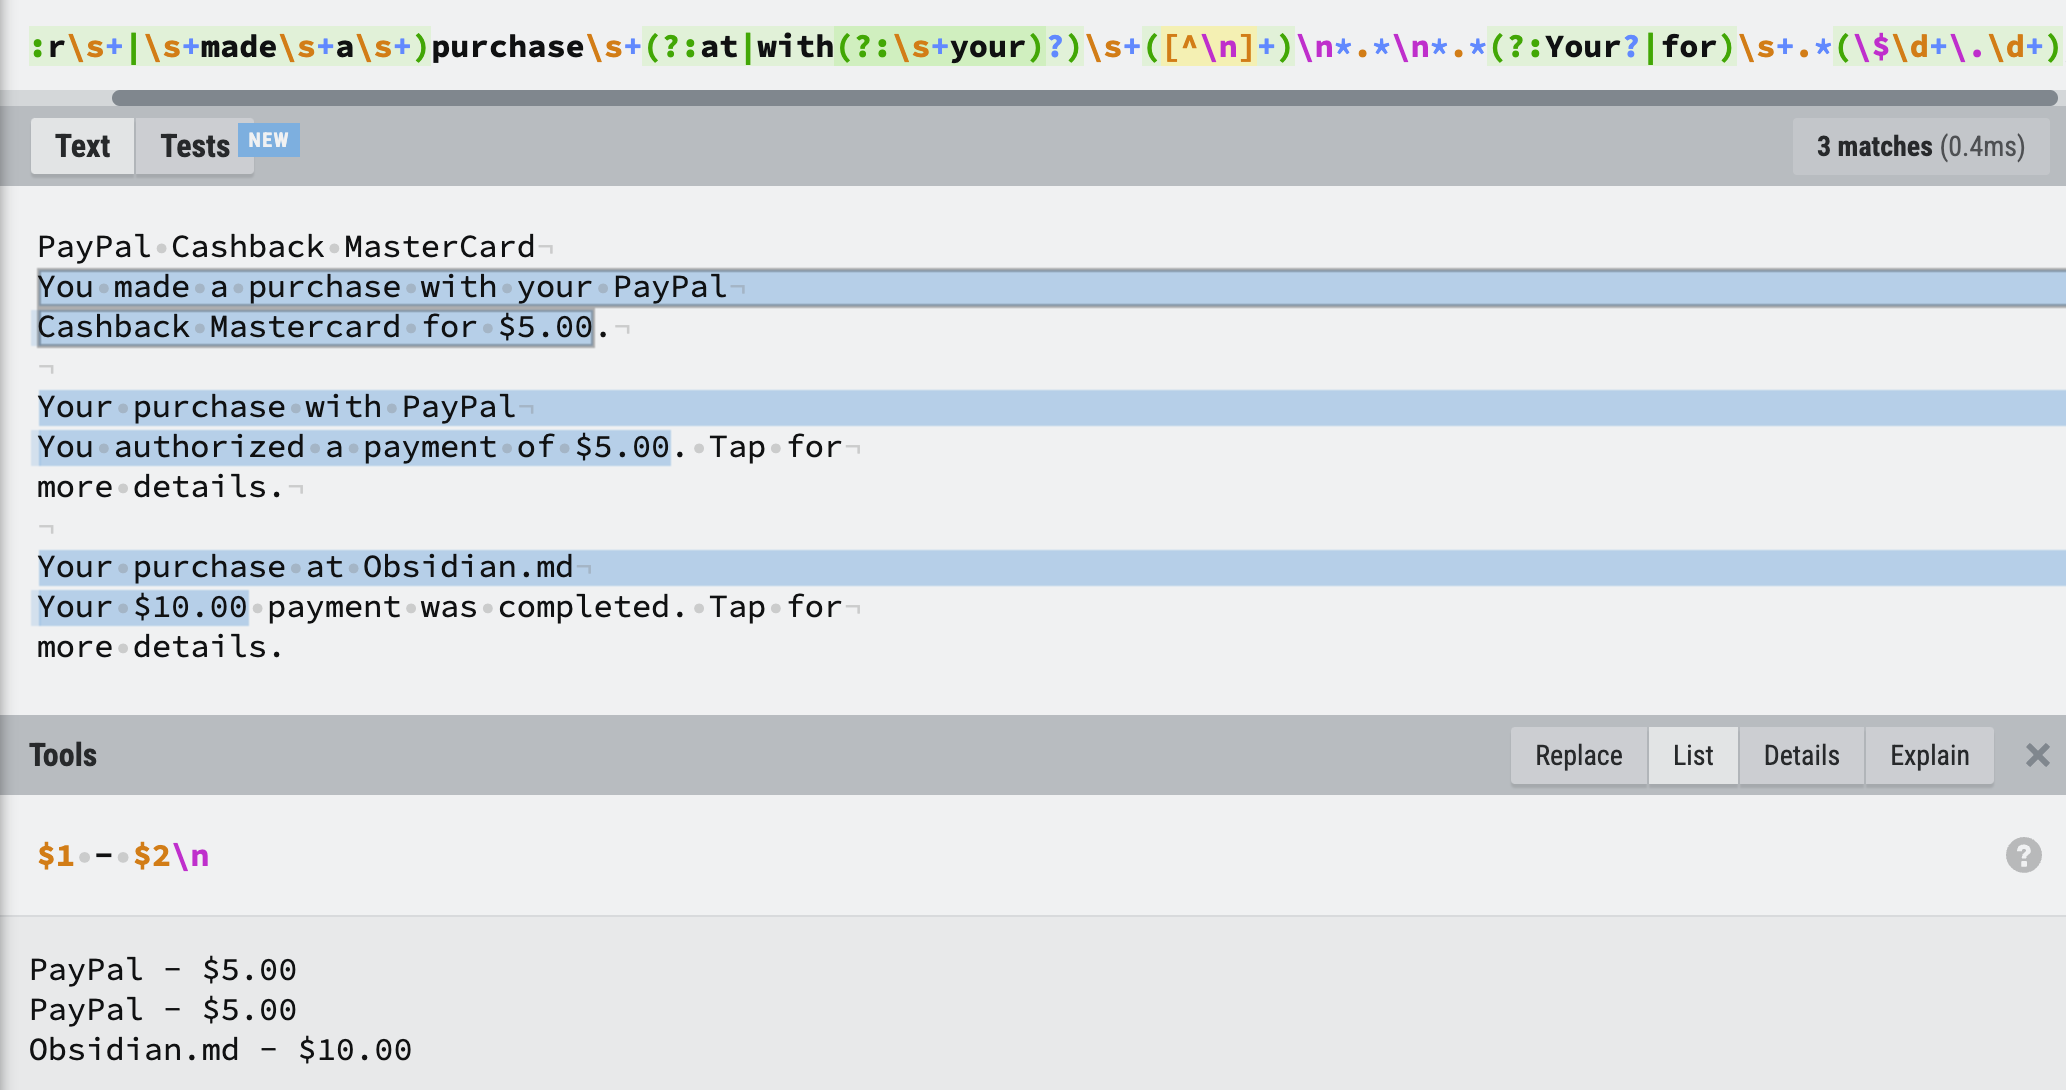Click the line 'You made a purchase with your PayPal'
The height and width of the screenshot is (1090, 2066).
point(382,287)
